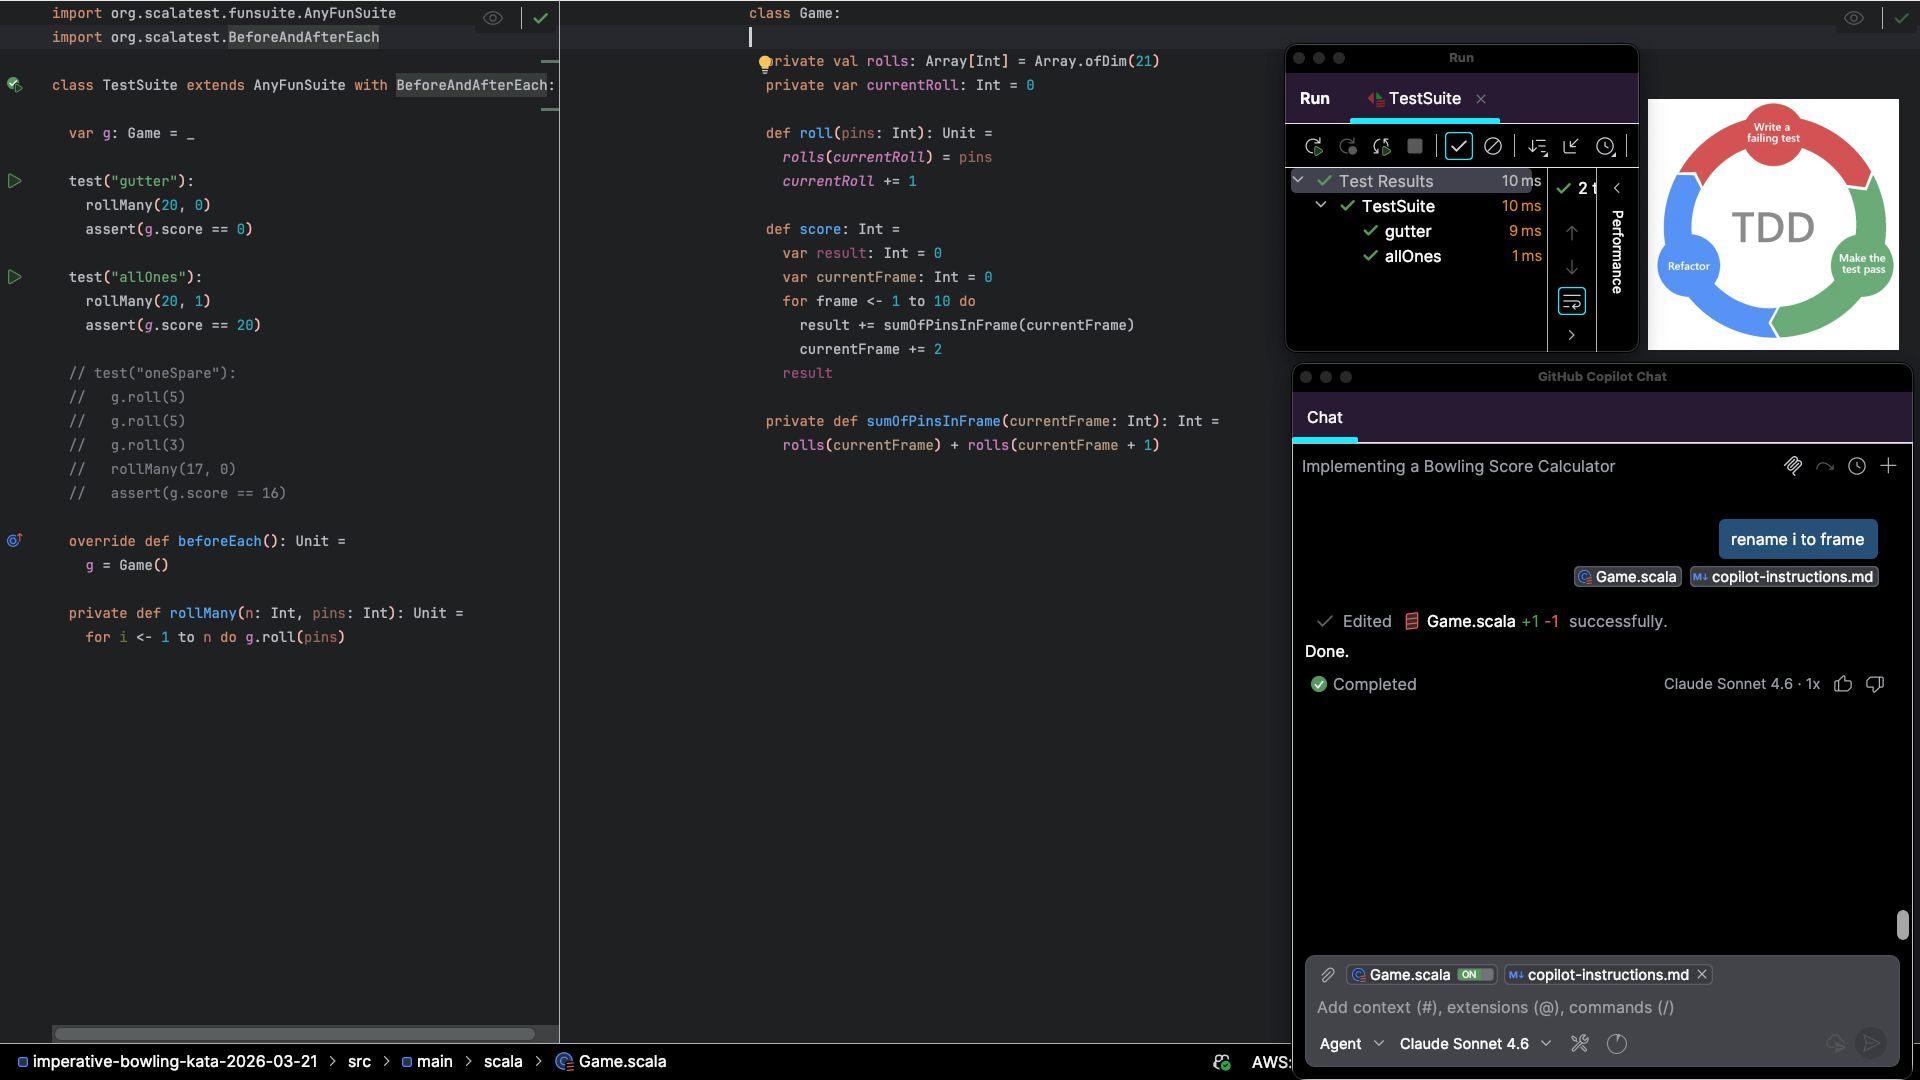Click the sort tests icon

coord(1537,147)
